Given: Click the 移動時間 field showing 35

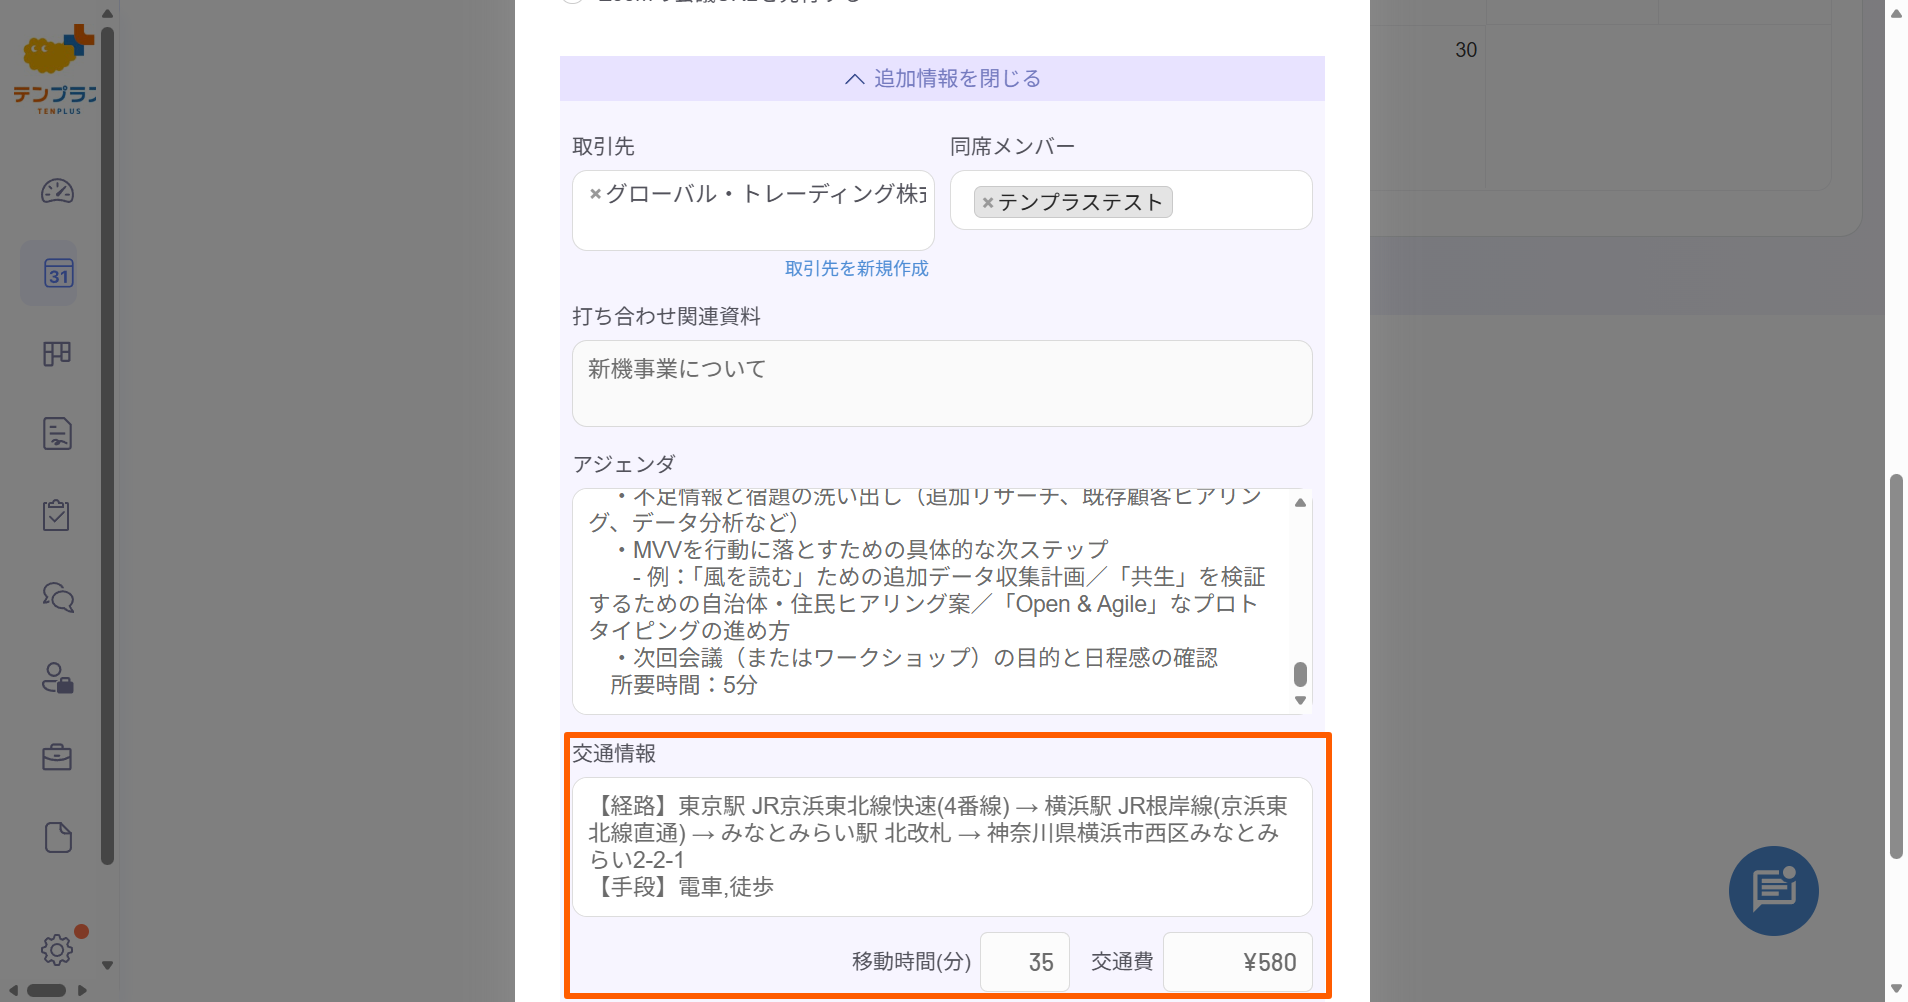Looking at the screenshot, I should (1024, 961).
